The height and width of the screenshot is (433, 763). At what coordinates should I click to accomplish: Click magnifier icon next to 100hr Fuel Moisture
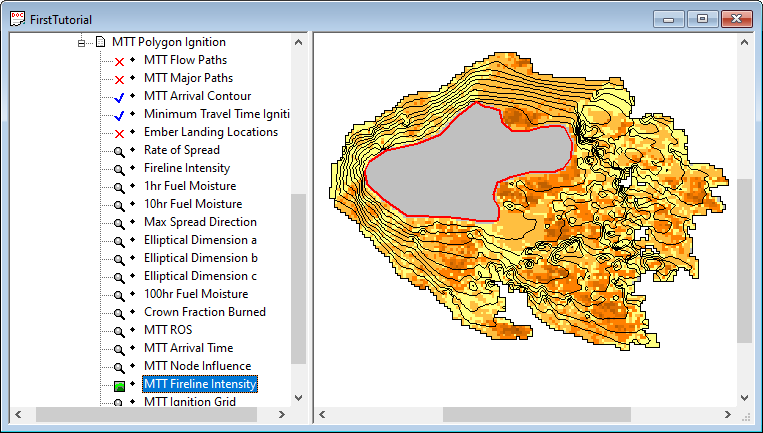[119, 295]
